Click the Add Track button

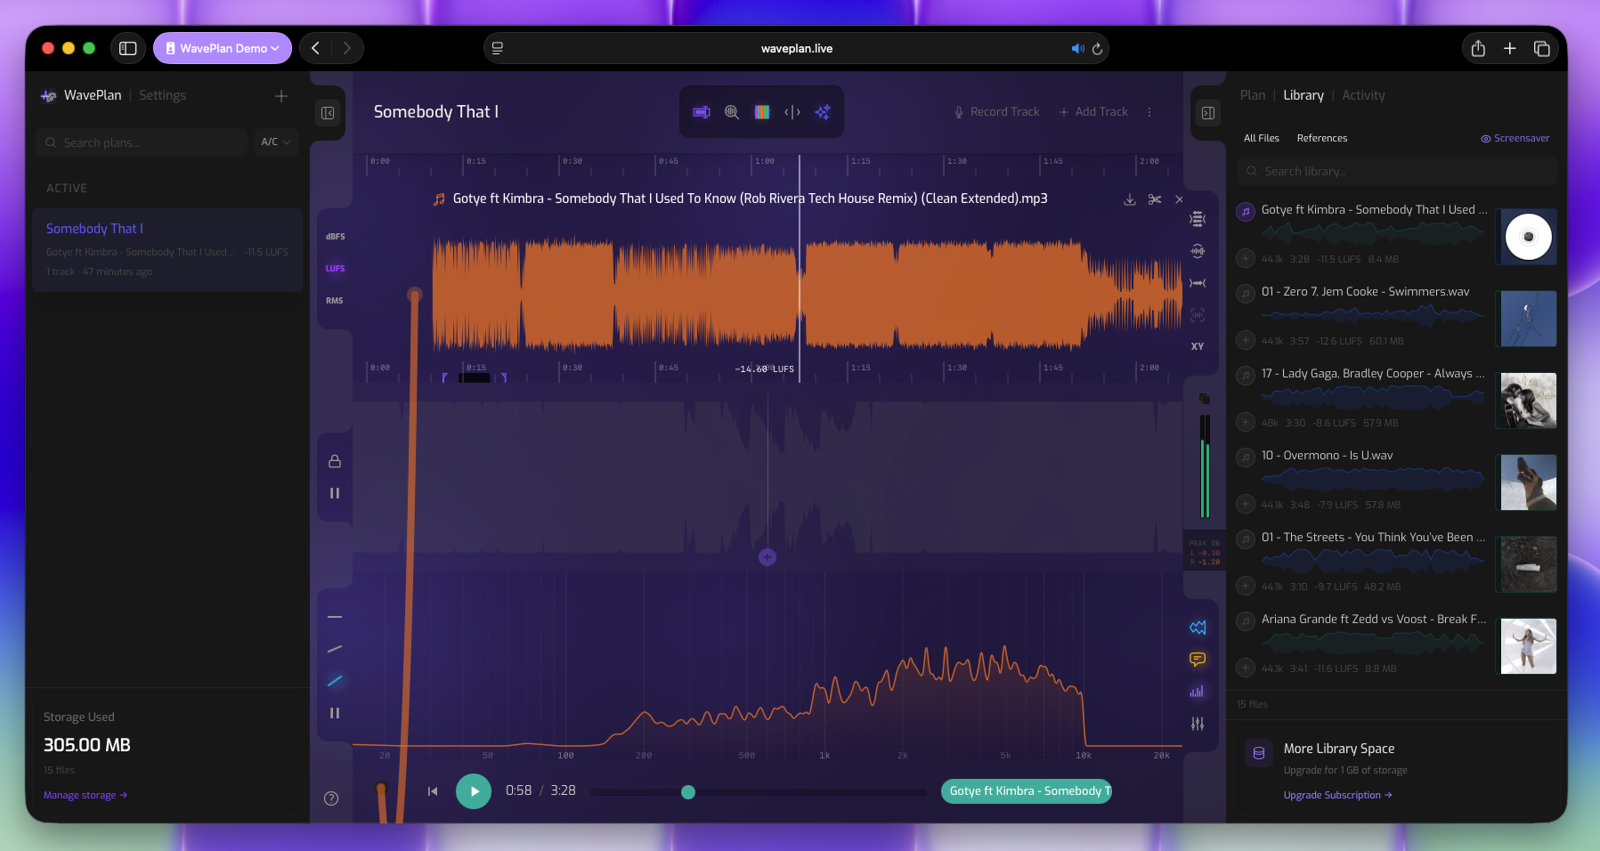click(1093, 112)
